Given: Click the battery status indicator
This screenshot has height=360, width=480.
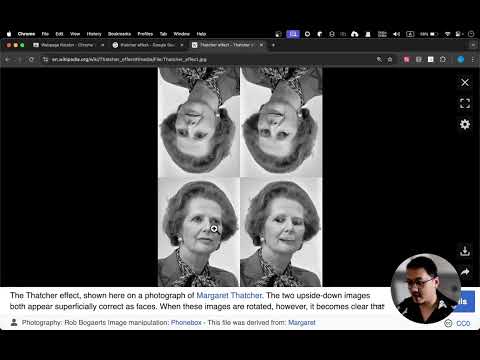Looking at the screenshot, I should click(x=429, y=34).
